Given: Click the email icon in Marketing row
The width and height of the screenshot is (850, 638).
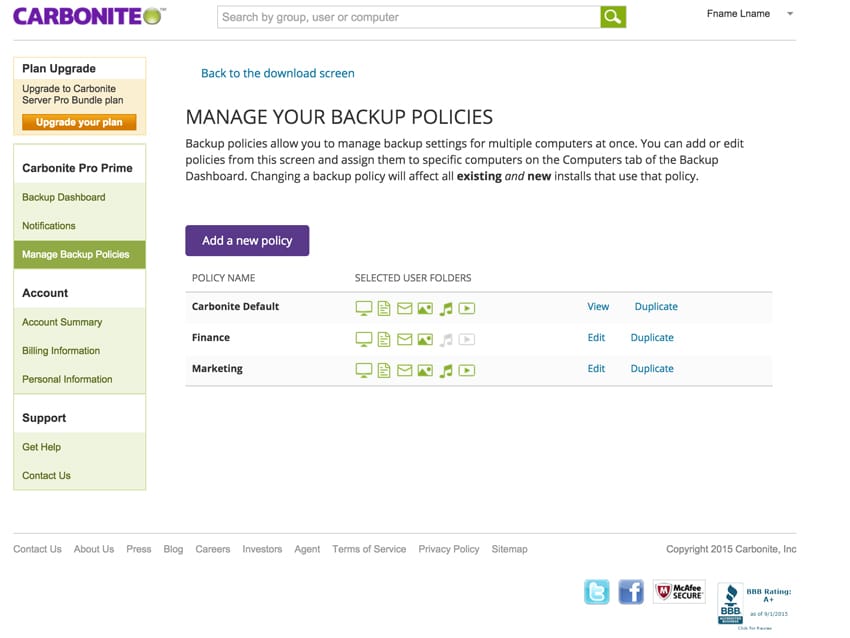Looking at the screenshot, I should click(x=404, y=370).
